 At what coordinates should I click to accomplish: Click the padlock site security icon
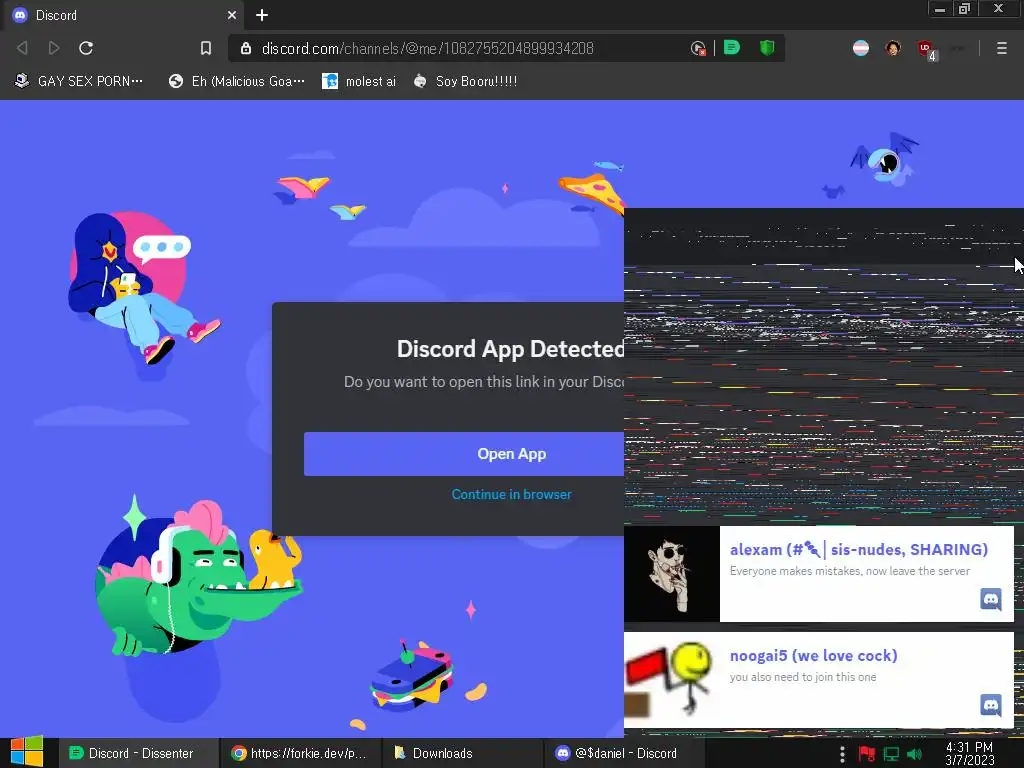point(246,48)
